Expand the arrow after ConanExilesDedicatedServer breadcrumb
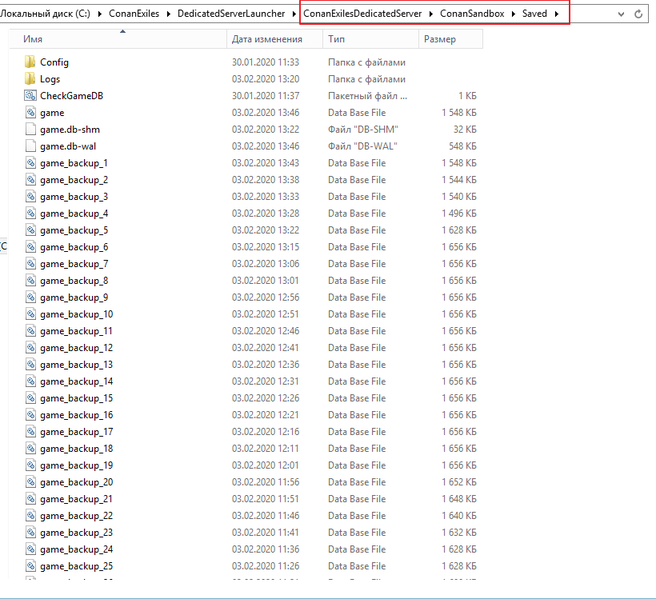 click(431, 14)
